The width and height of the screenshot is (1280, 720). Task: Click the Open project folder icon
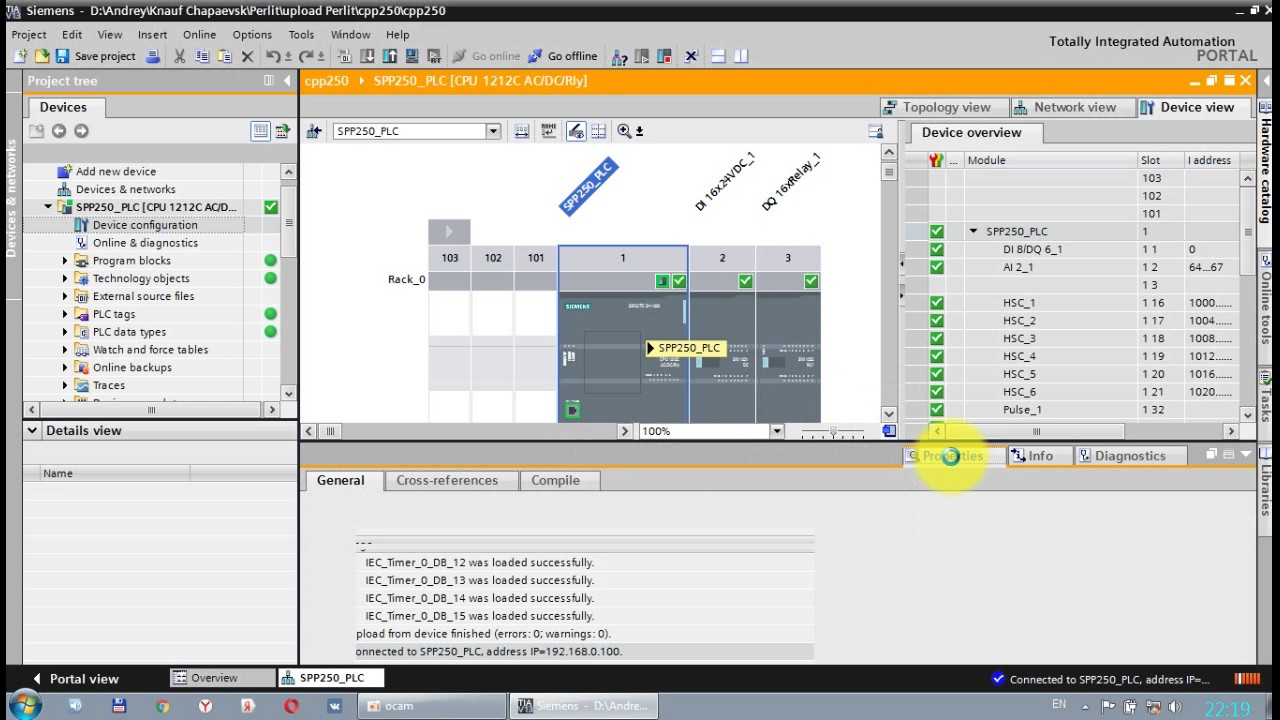(x=42, y=57)
